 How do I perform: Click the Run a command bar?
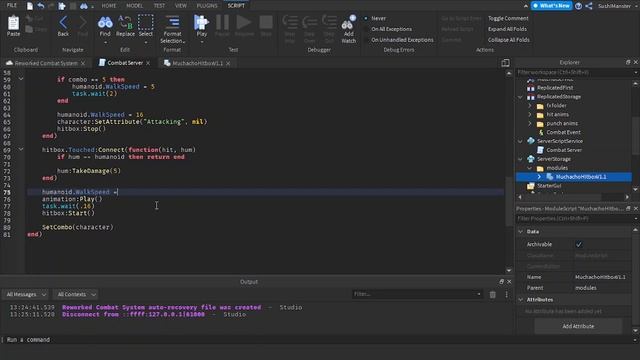[x=318, y=340]
